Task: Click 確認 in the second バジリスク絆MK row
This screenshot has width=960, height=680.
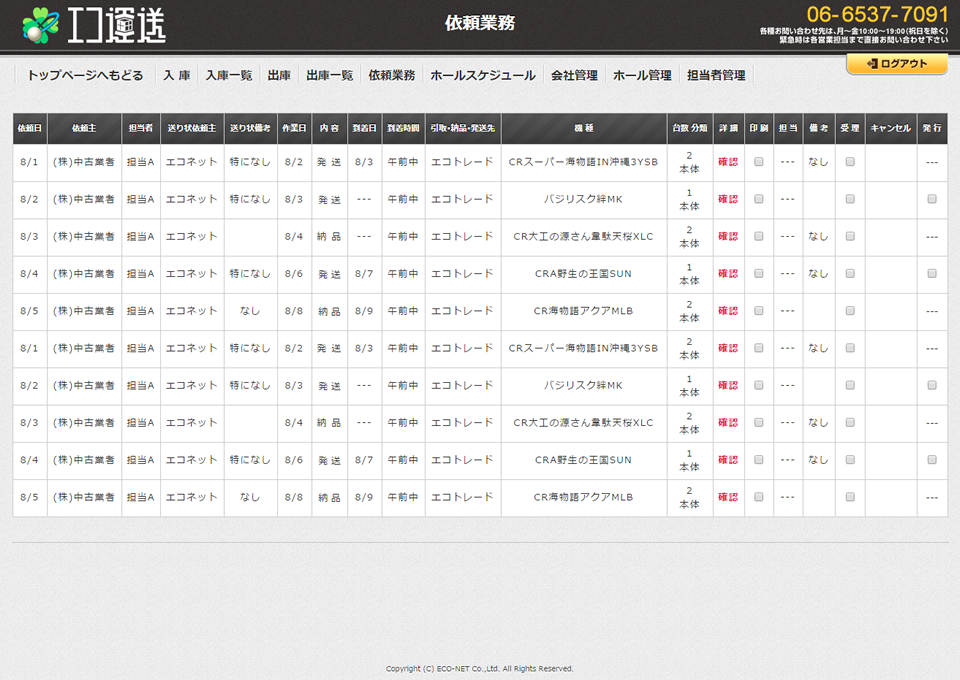Action: coord(728,385)
